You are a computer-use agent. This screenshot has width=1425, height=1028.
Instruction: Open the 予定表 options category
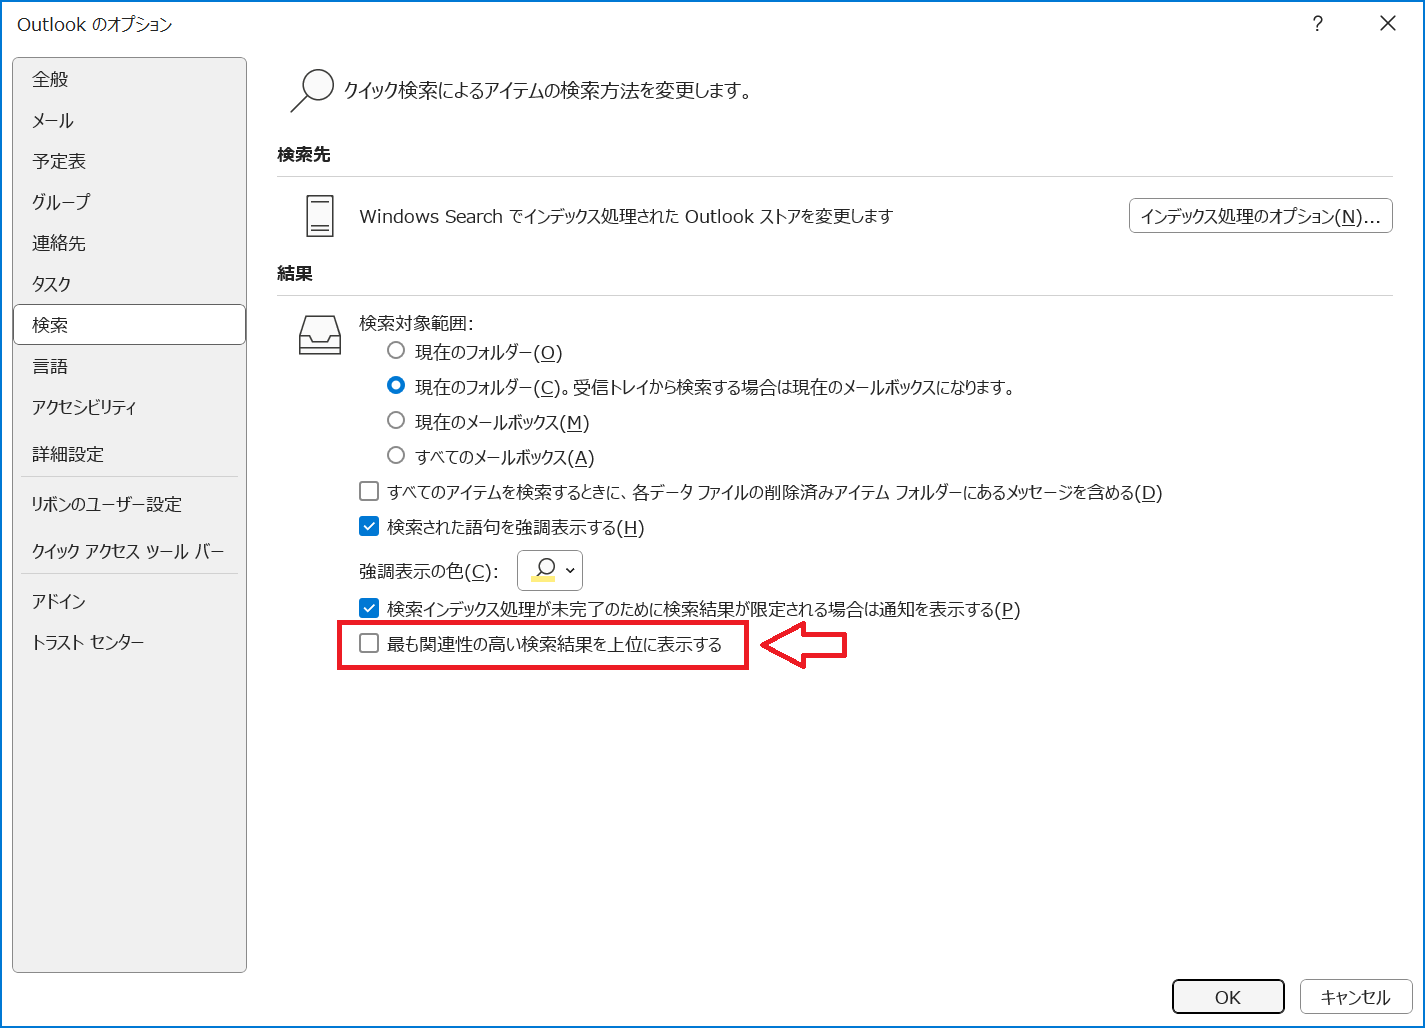(x=129, y=161)
